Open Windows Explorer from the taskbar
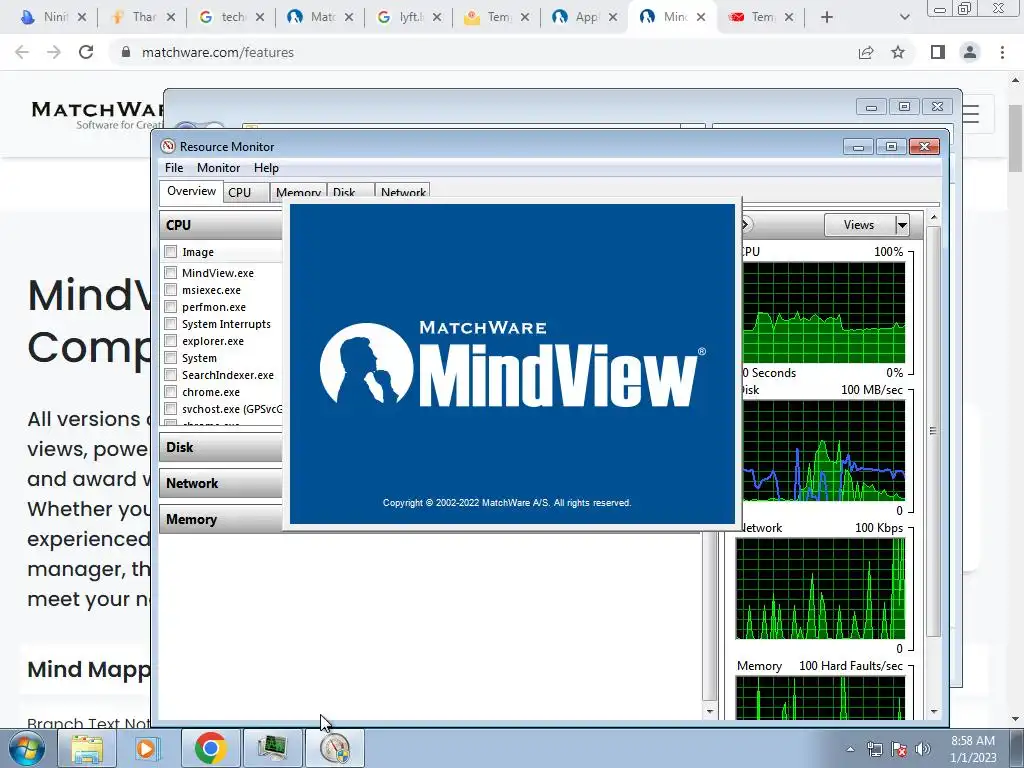This screenshot has width=1024, height=768. tap(87, 748)
